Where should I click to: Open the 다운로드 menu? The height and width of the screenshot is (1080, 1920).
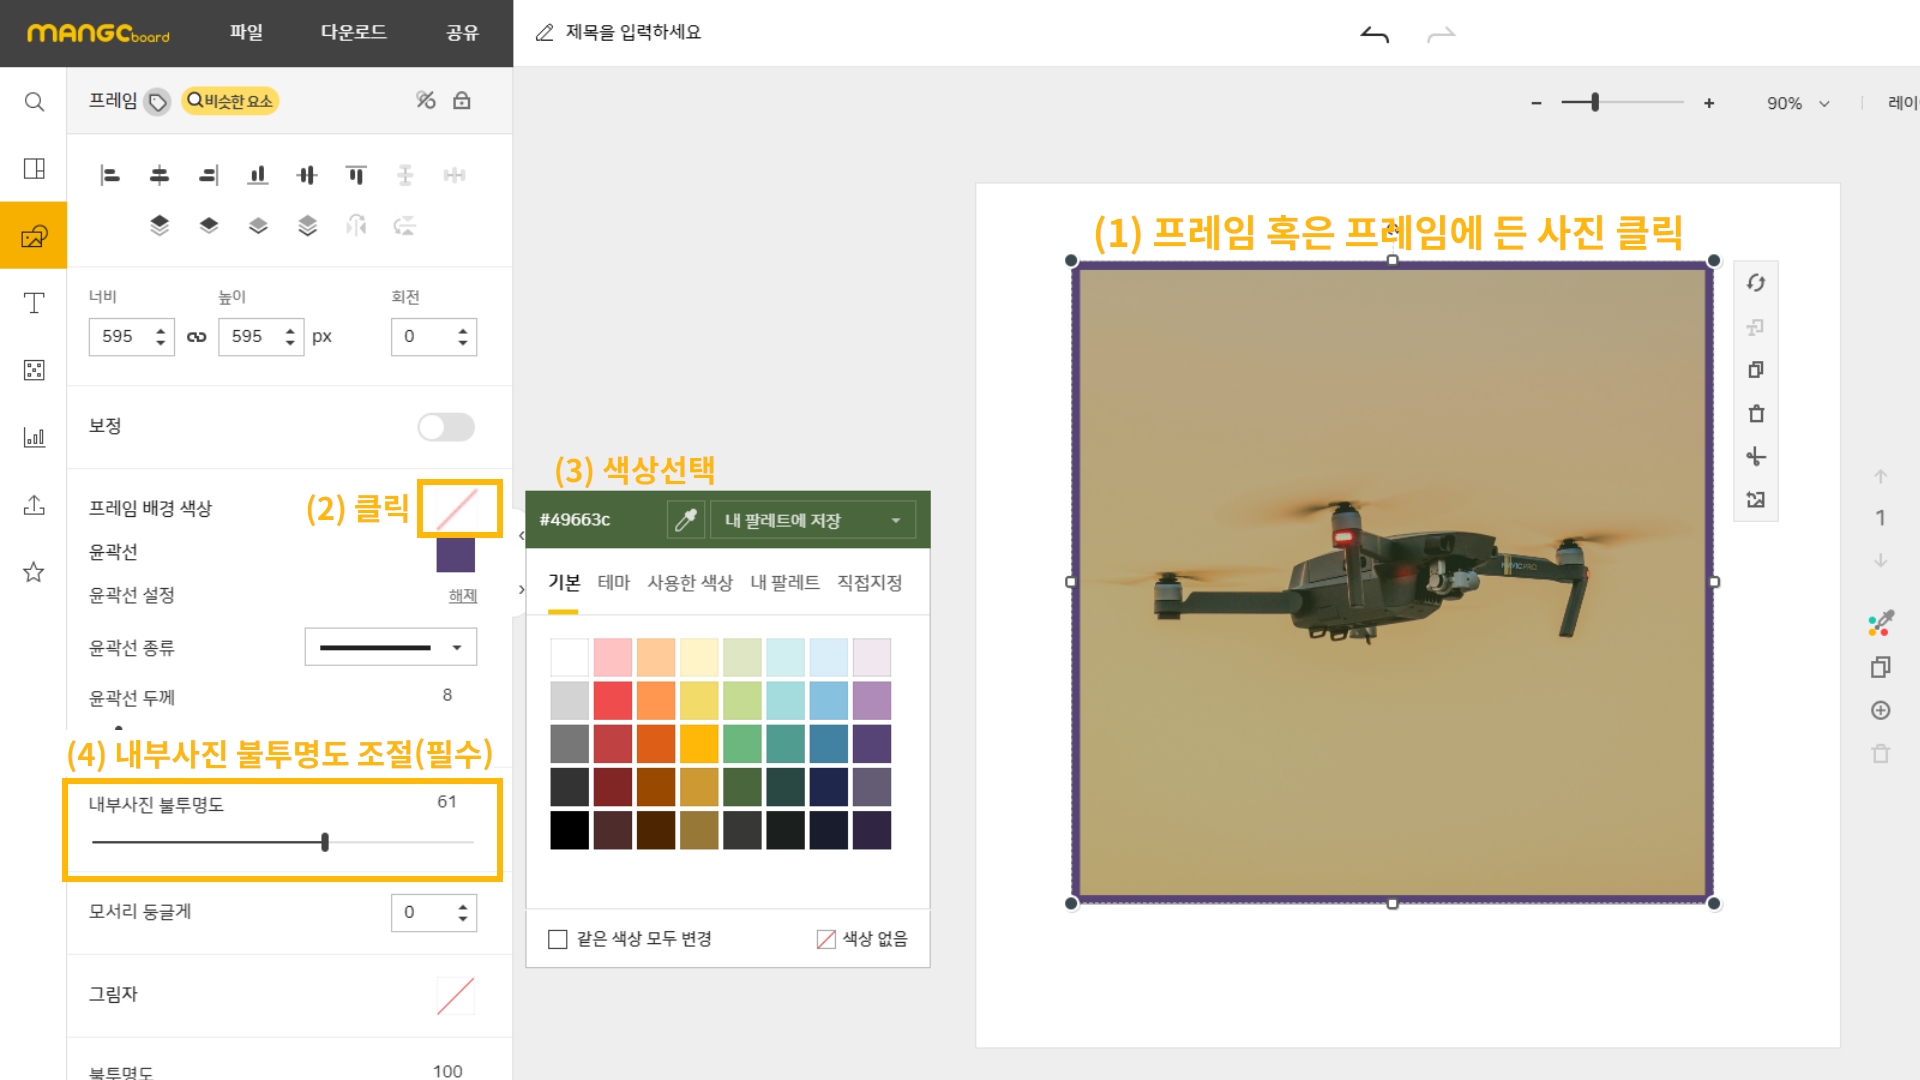[353, 32]
